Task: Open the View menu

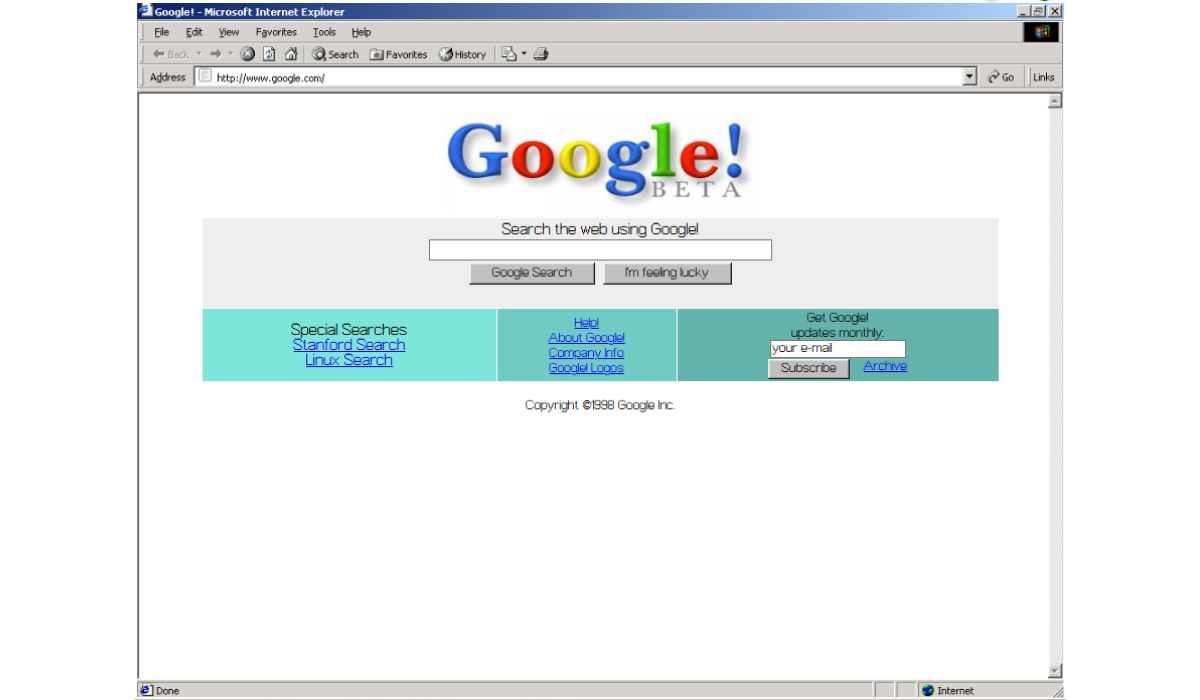Action: (227, 32)
